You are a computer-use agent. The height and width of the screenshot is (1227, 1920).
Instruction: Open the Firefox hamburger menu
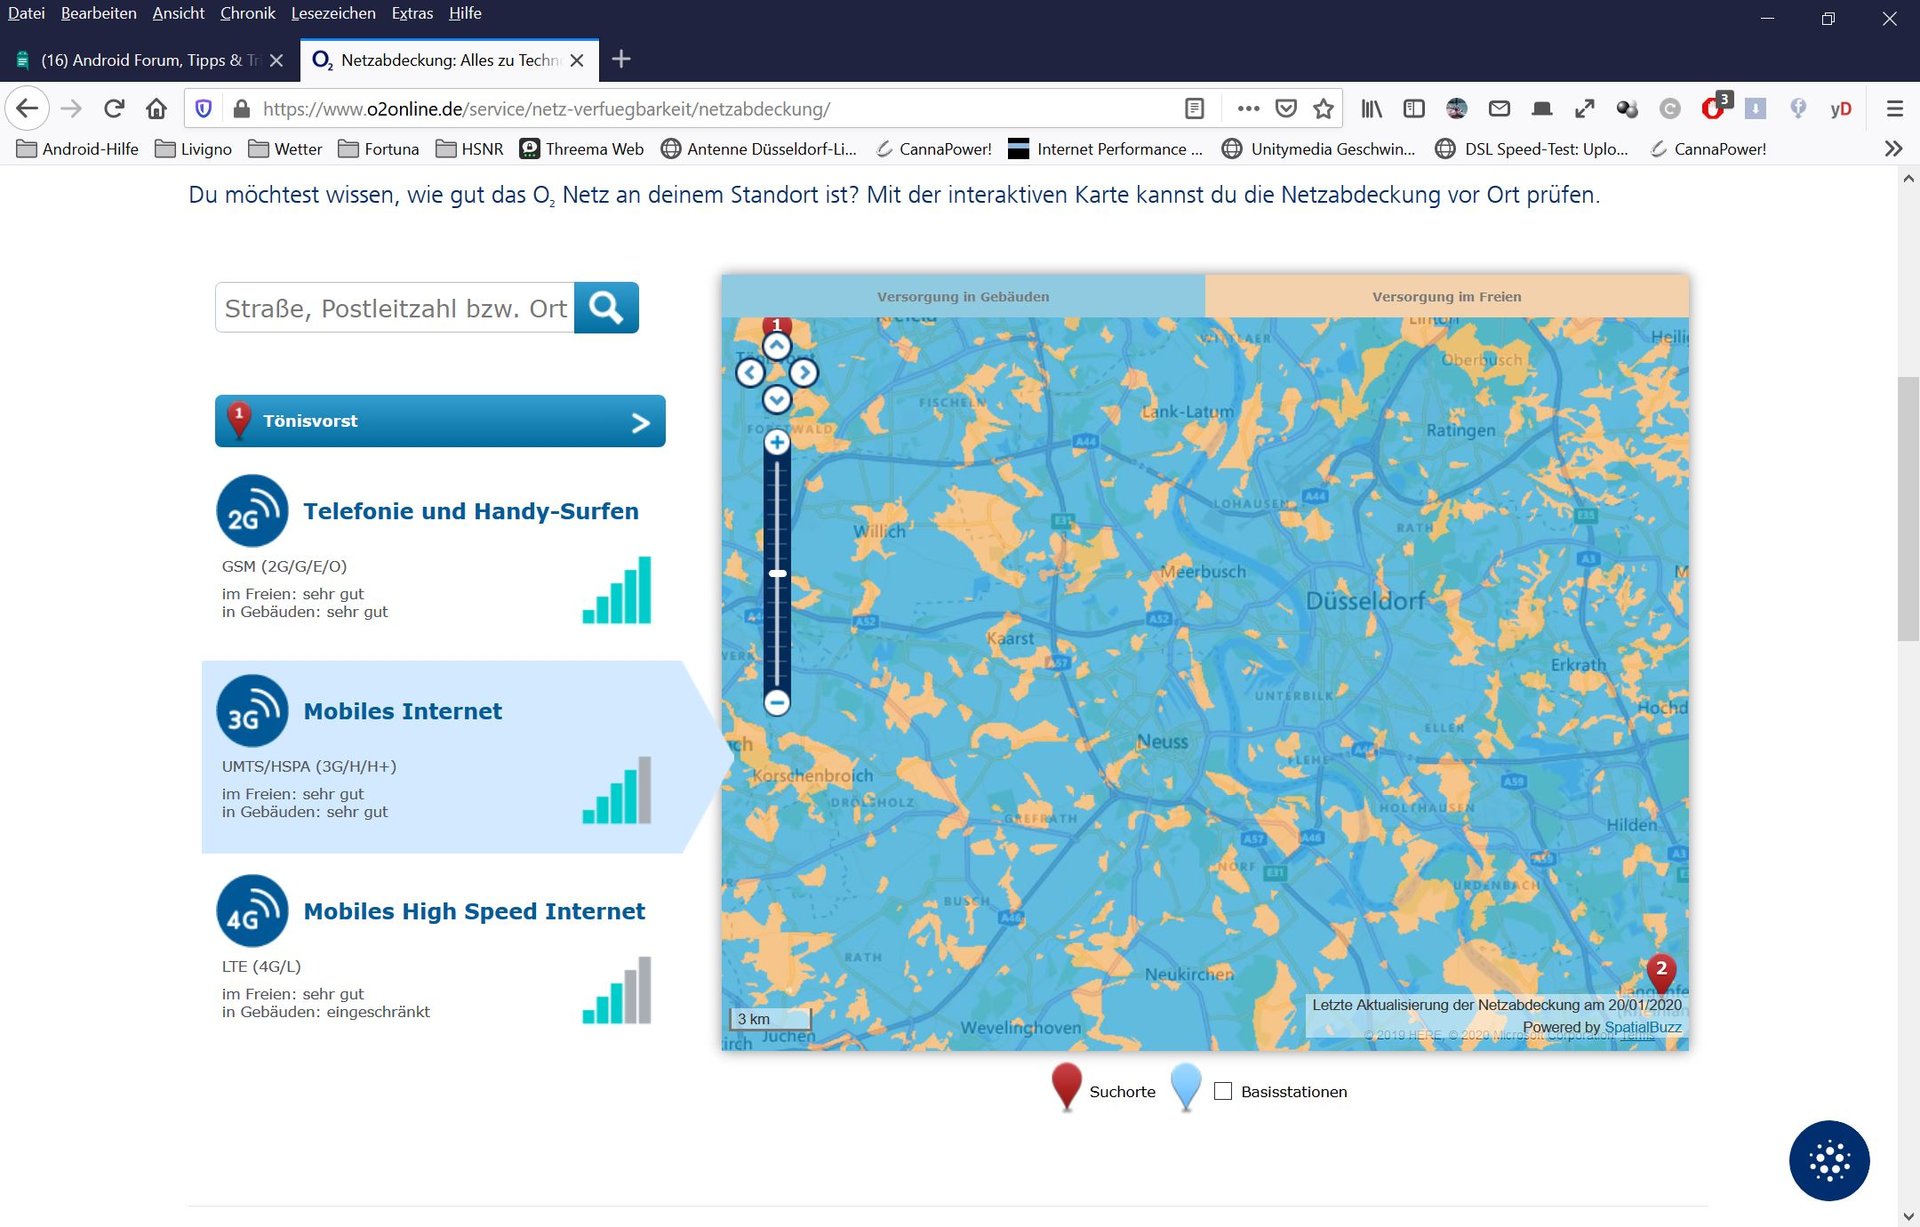tap(1894, 108)
